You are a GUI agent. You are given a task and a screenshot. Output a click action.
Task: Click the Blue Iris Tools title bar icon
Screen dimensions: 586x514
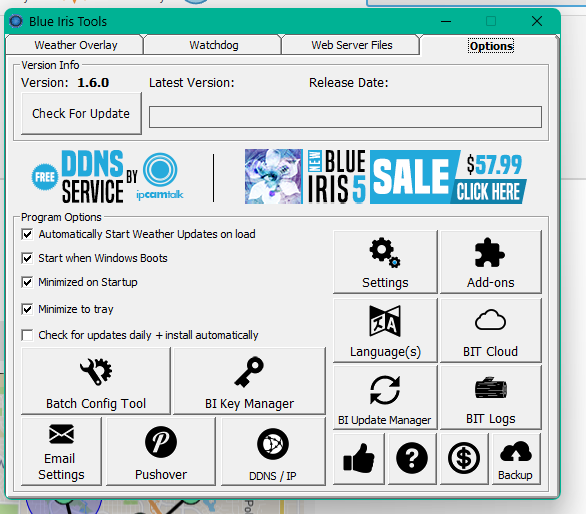click(16, 21)
